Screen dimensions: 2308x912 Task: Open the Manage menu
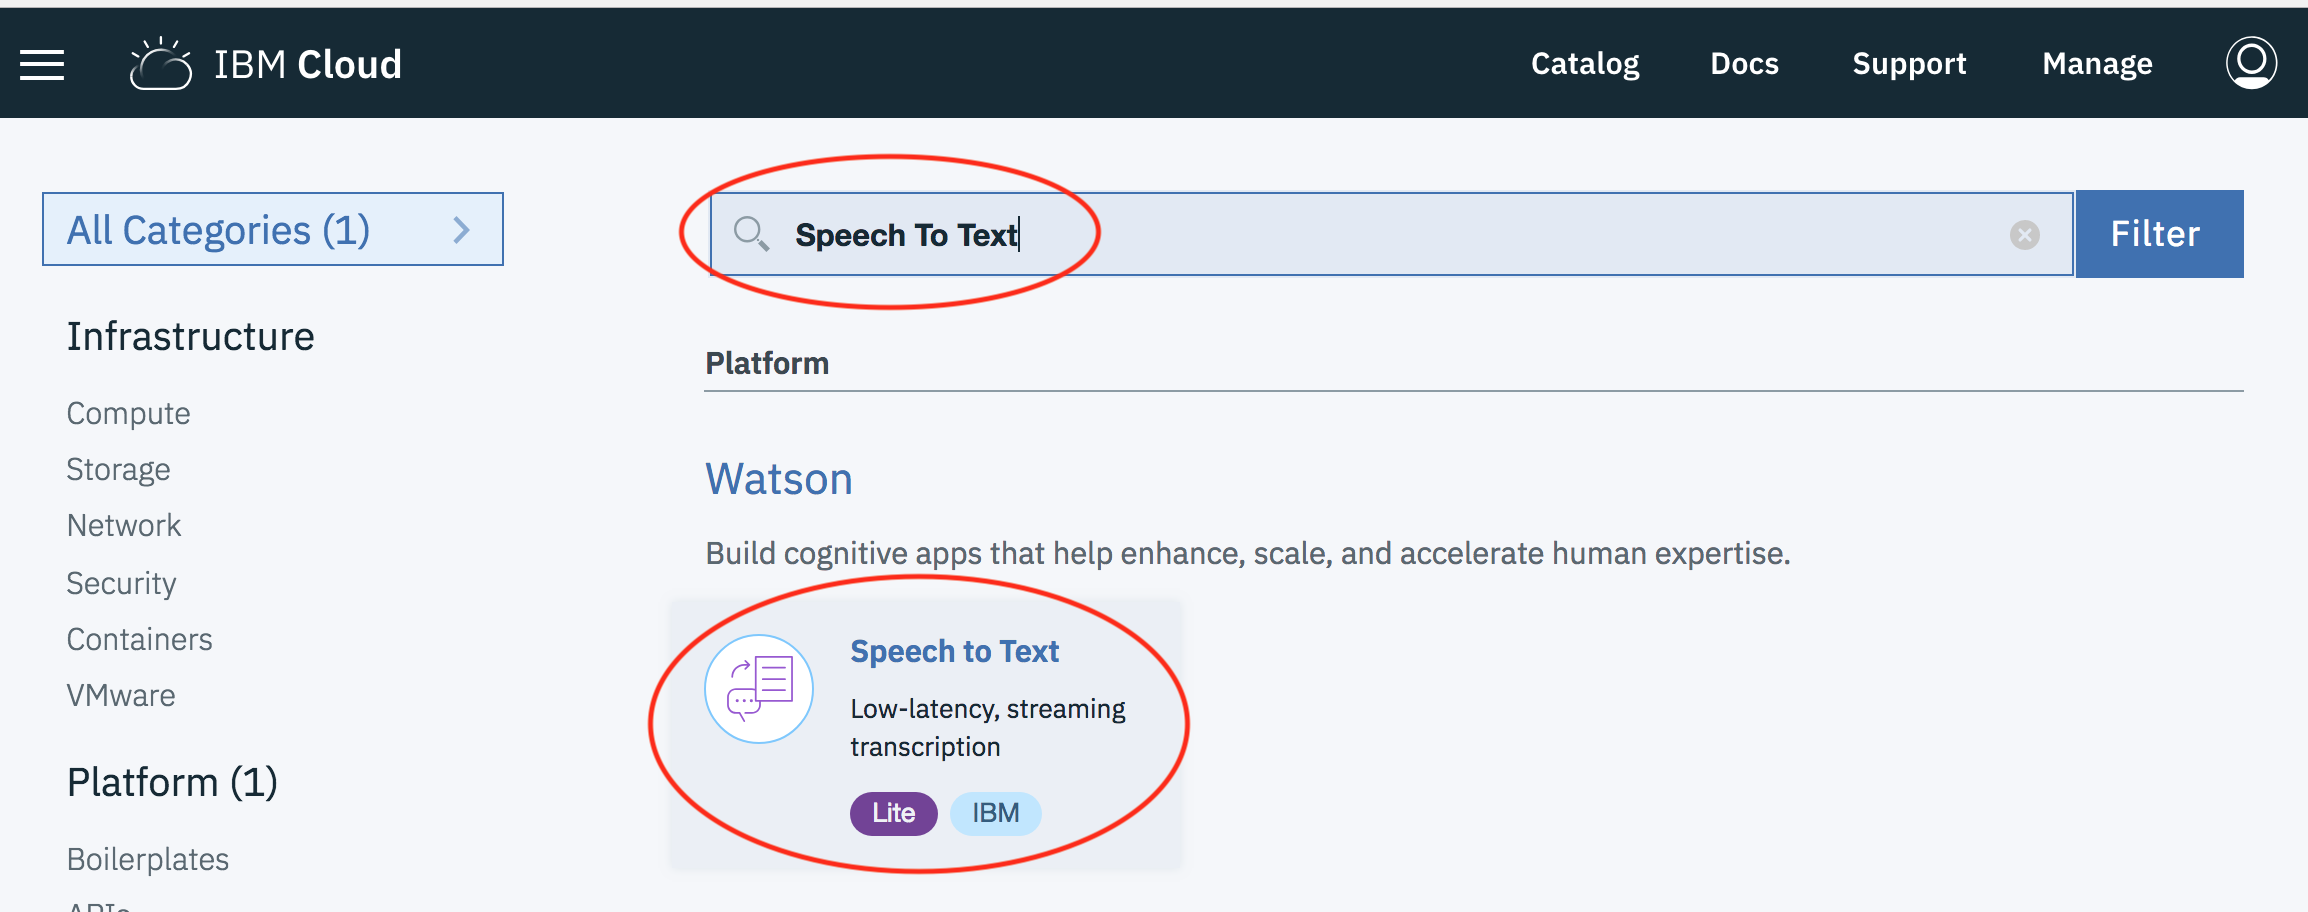[x=2097, y=64]
